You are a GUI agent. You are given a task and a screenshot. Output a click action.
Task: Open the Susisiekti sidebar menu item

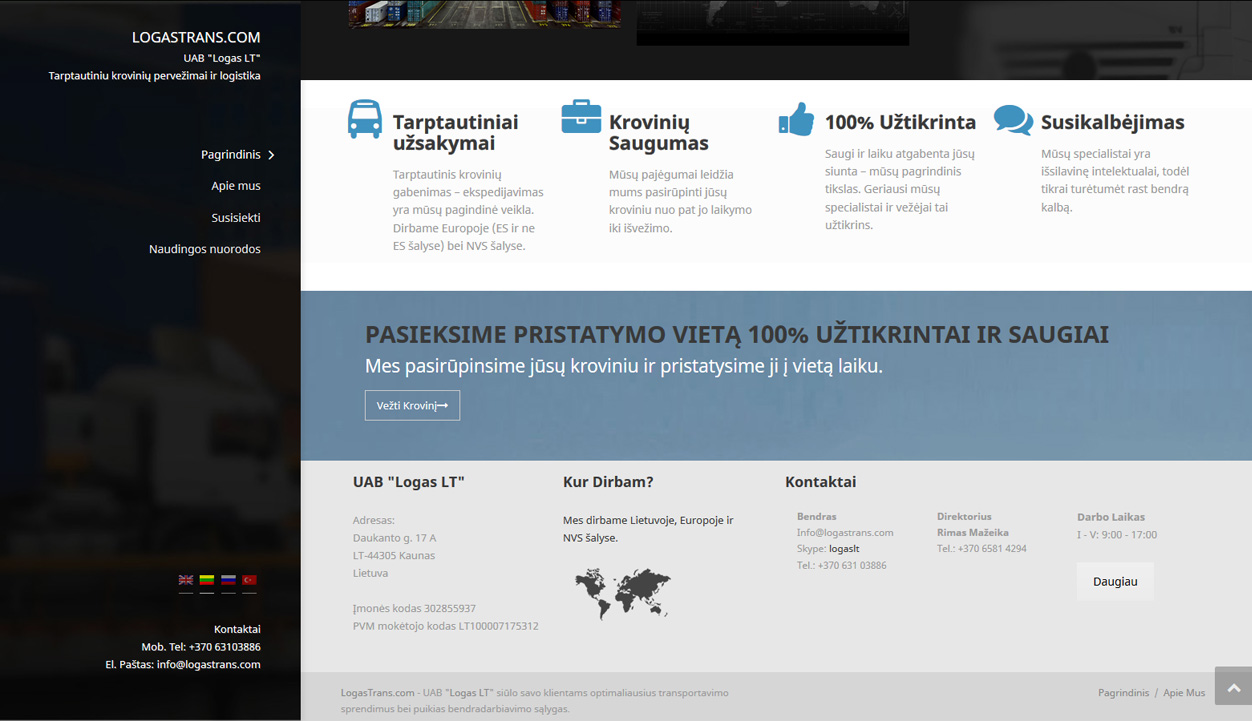(x=236, y=218)
